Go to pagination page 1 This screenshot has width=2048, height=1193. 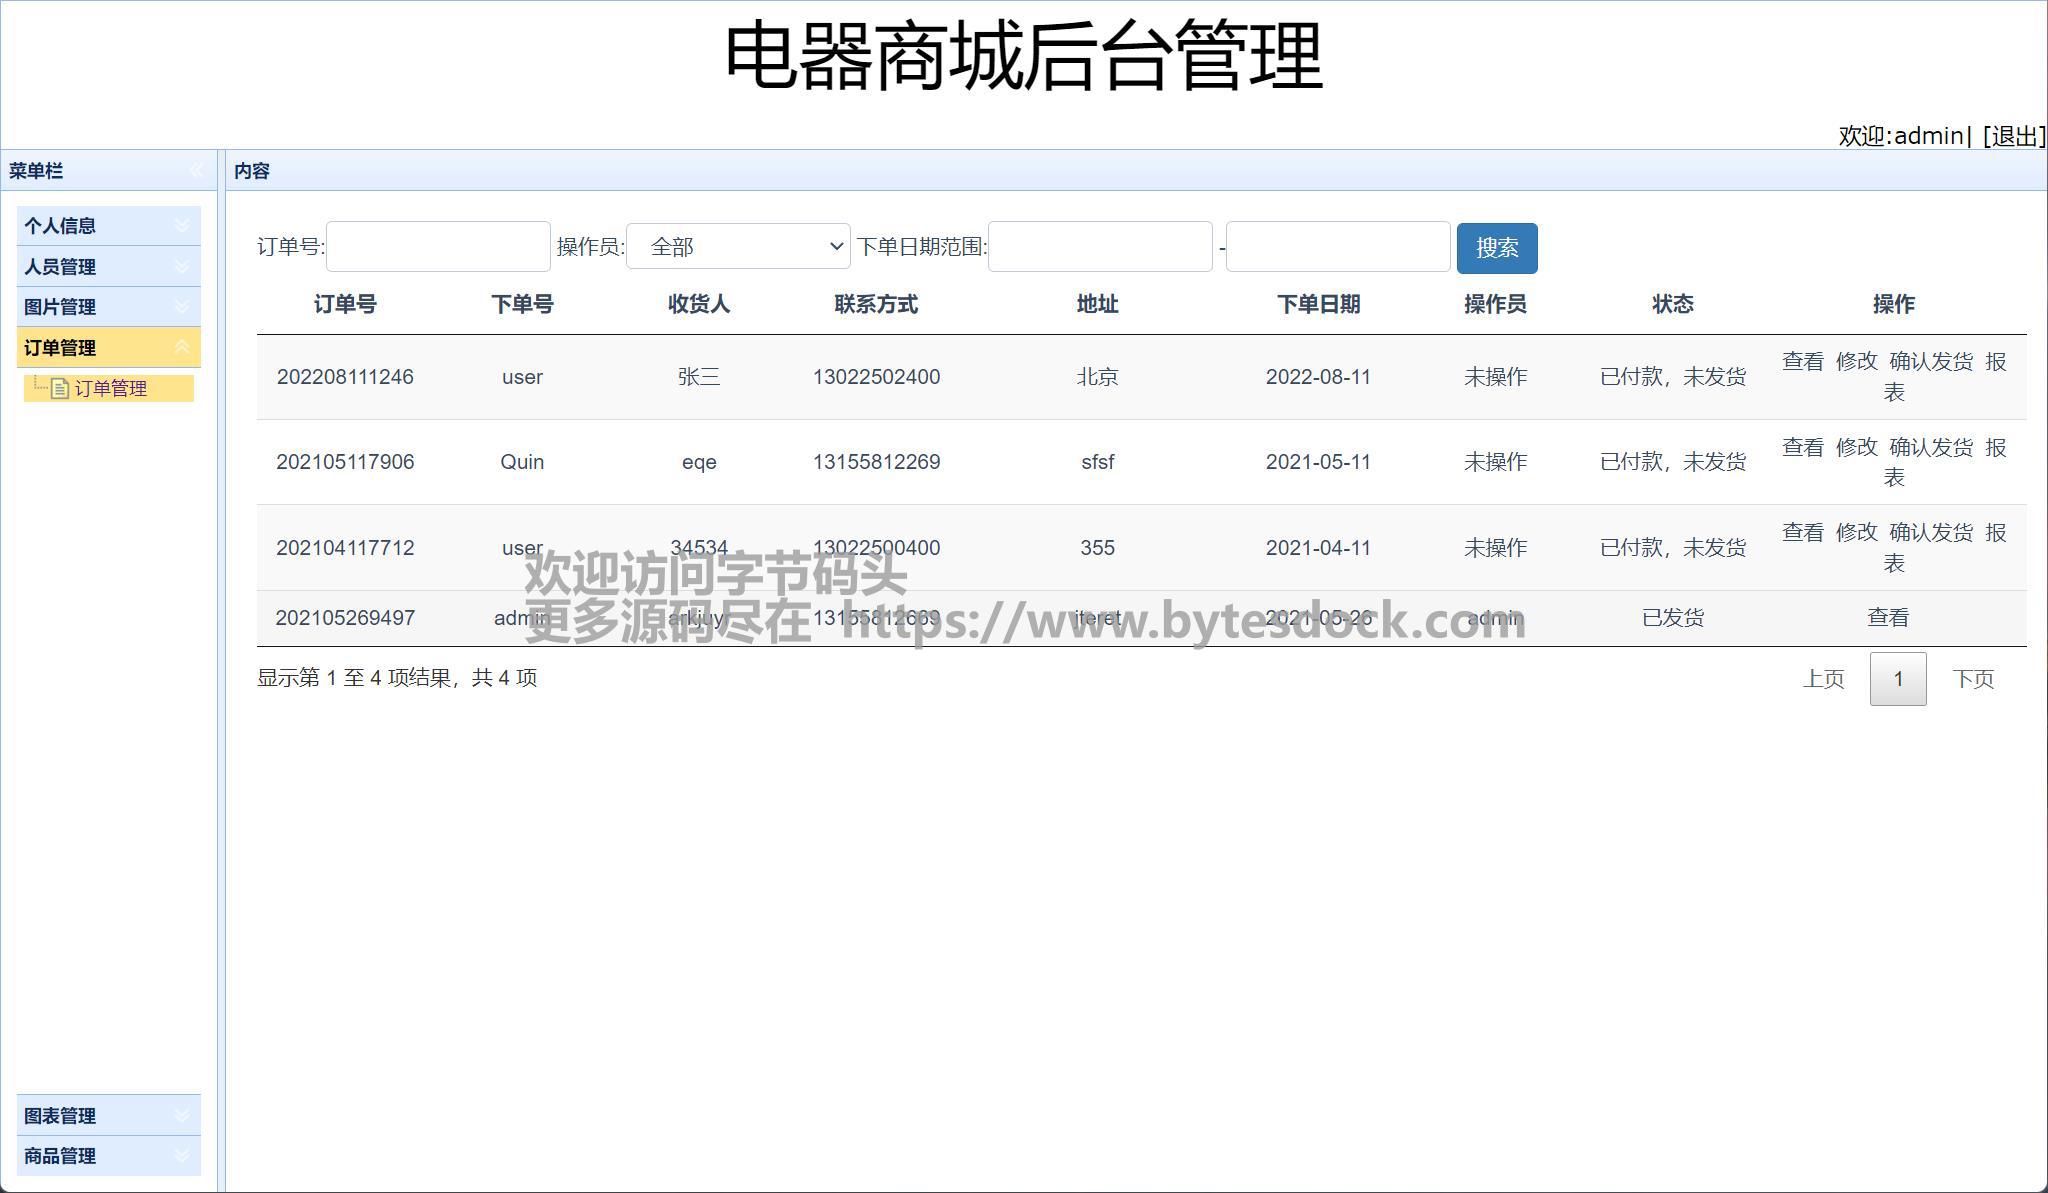point(1898,679)
